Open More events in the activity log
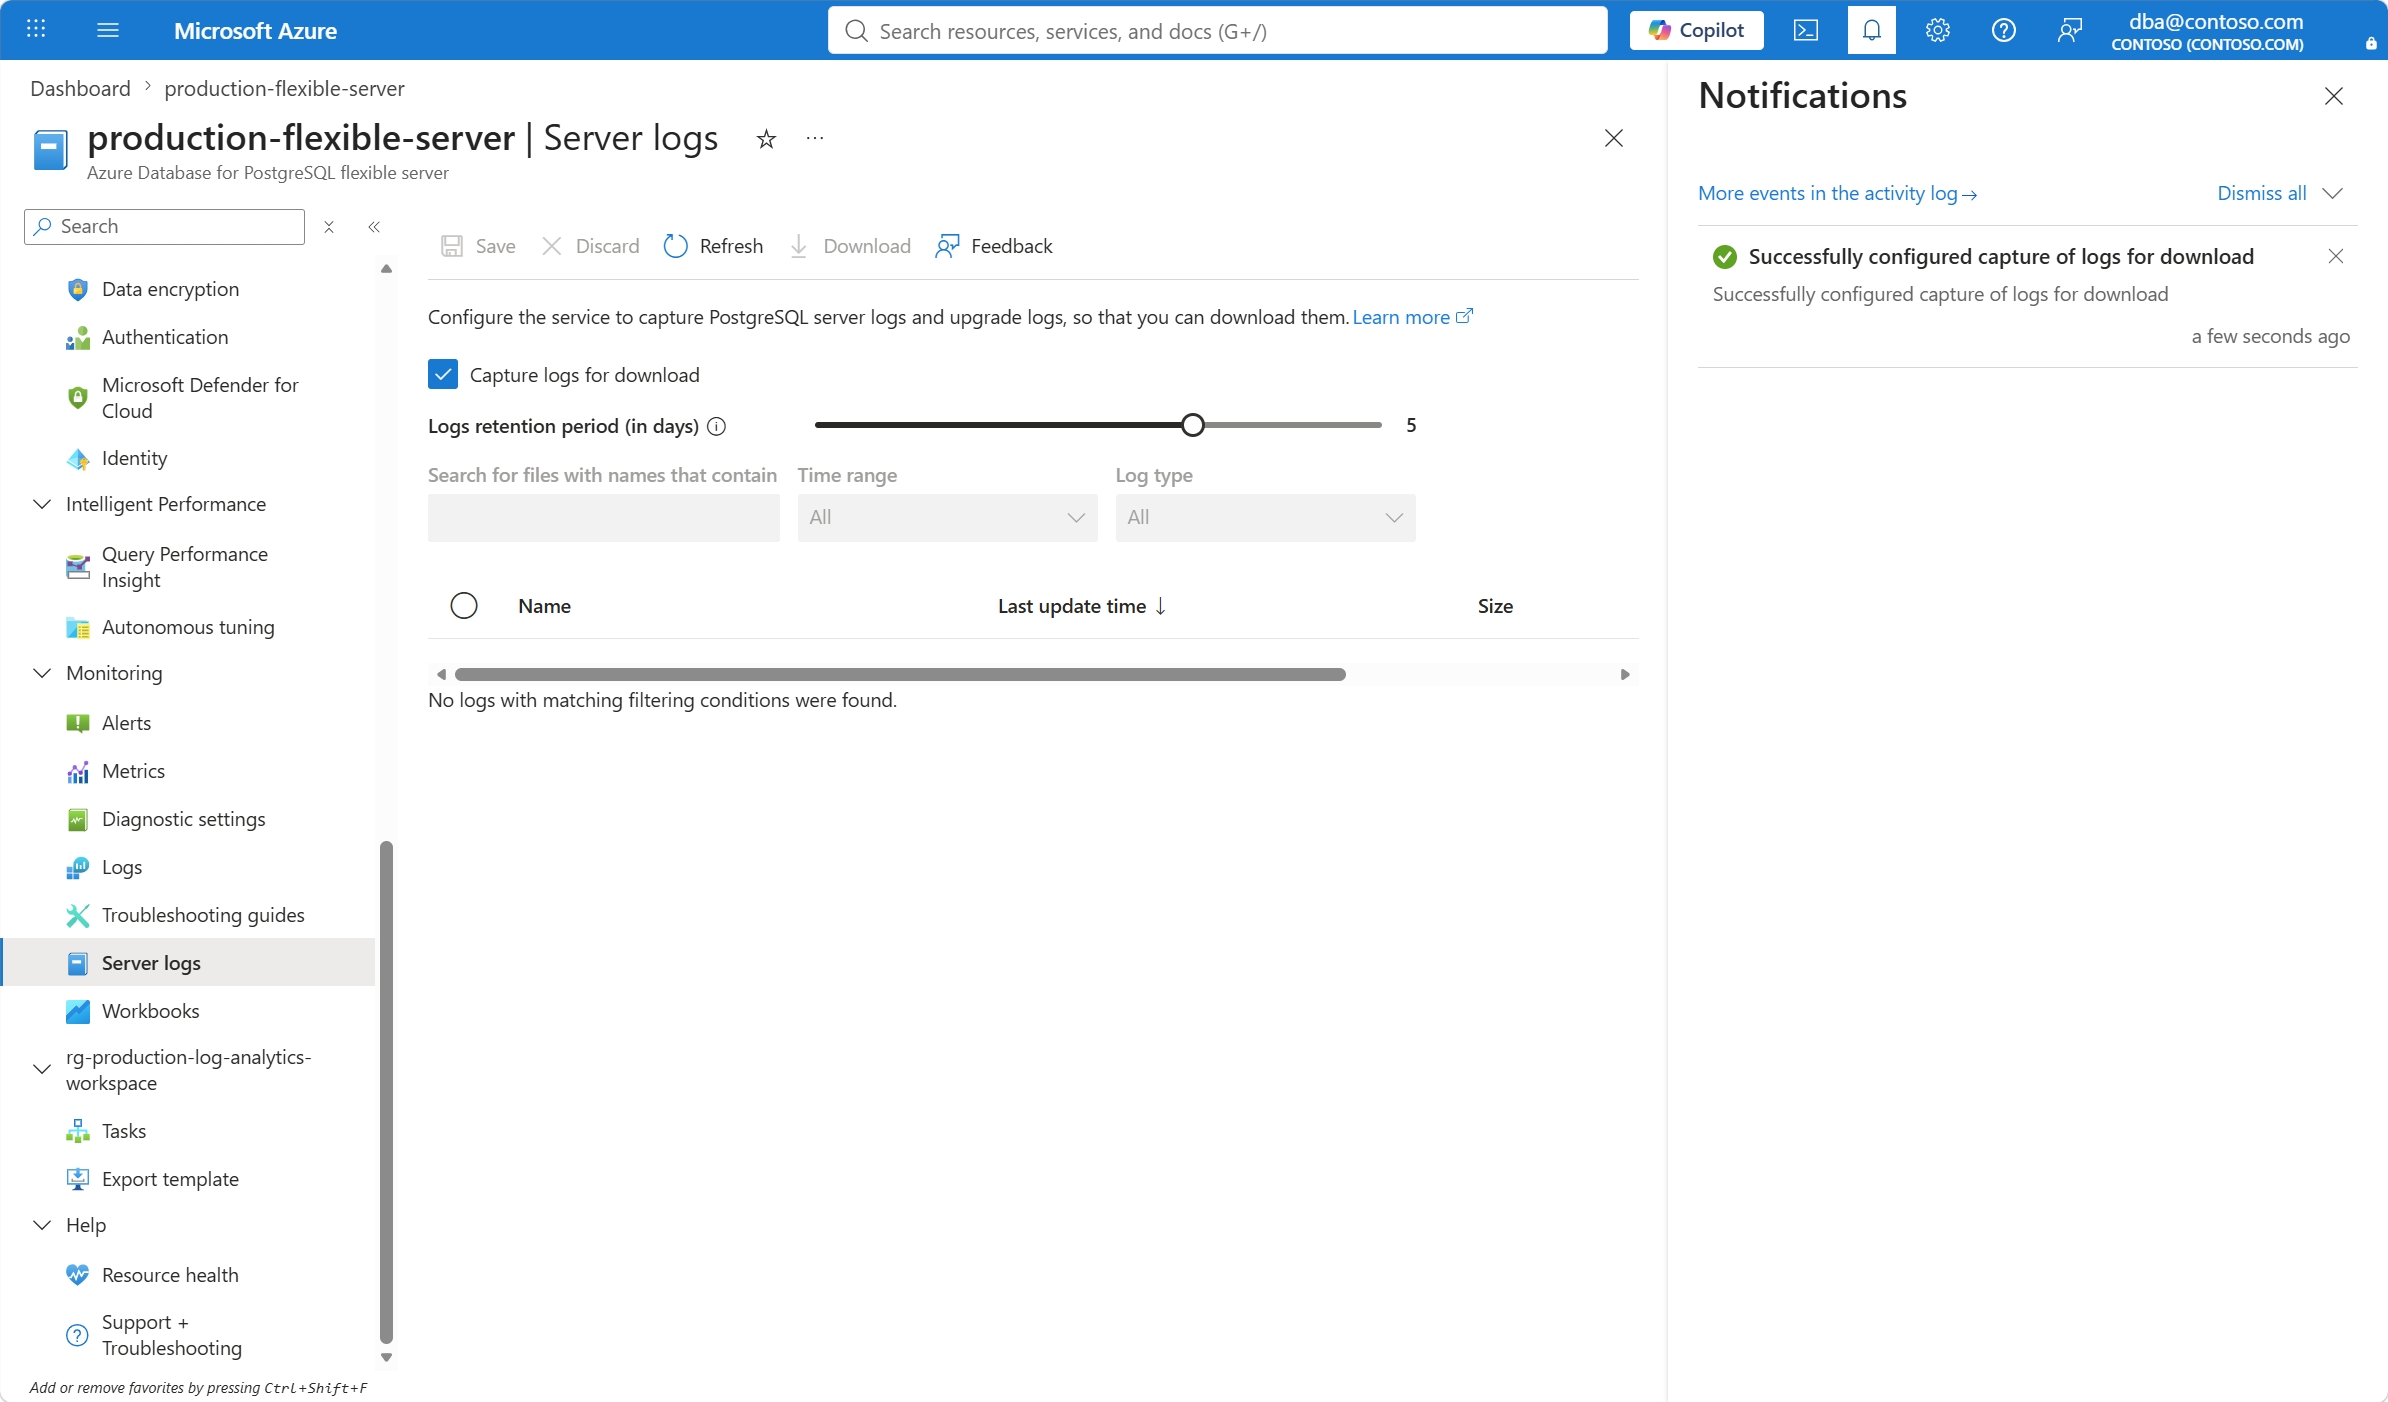The height and width of the screenshot is (1402, 2388). tap(1838, 193)
